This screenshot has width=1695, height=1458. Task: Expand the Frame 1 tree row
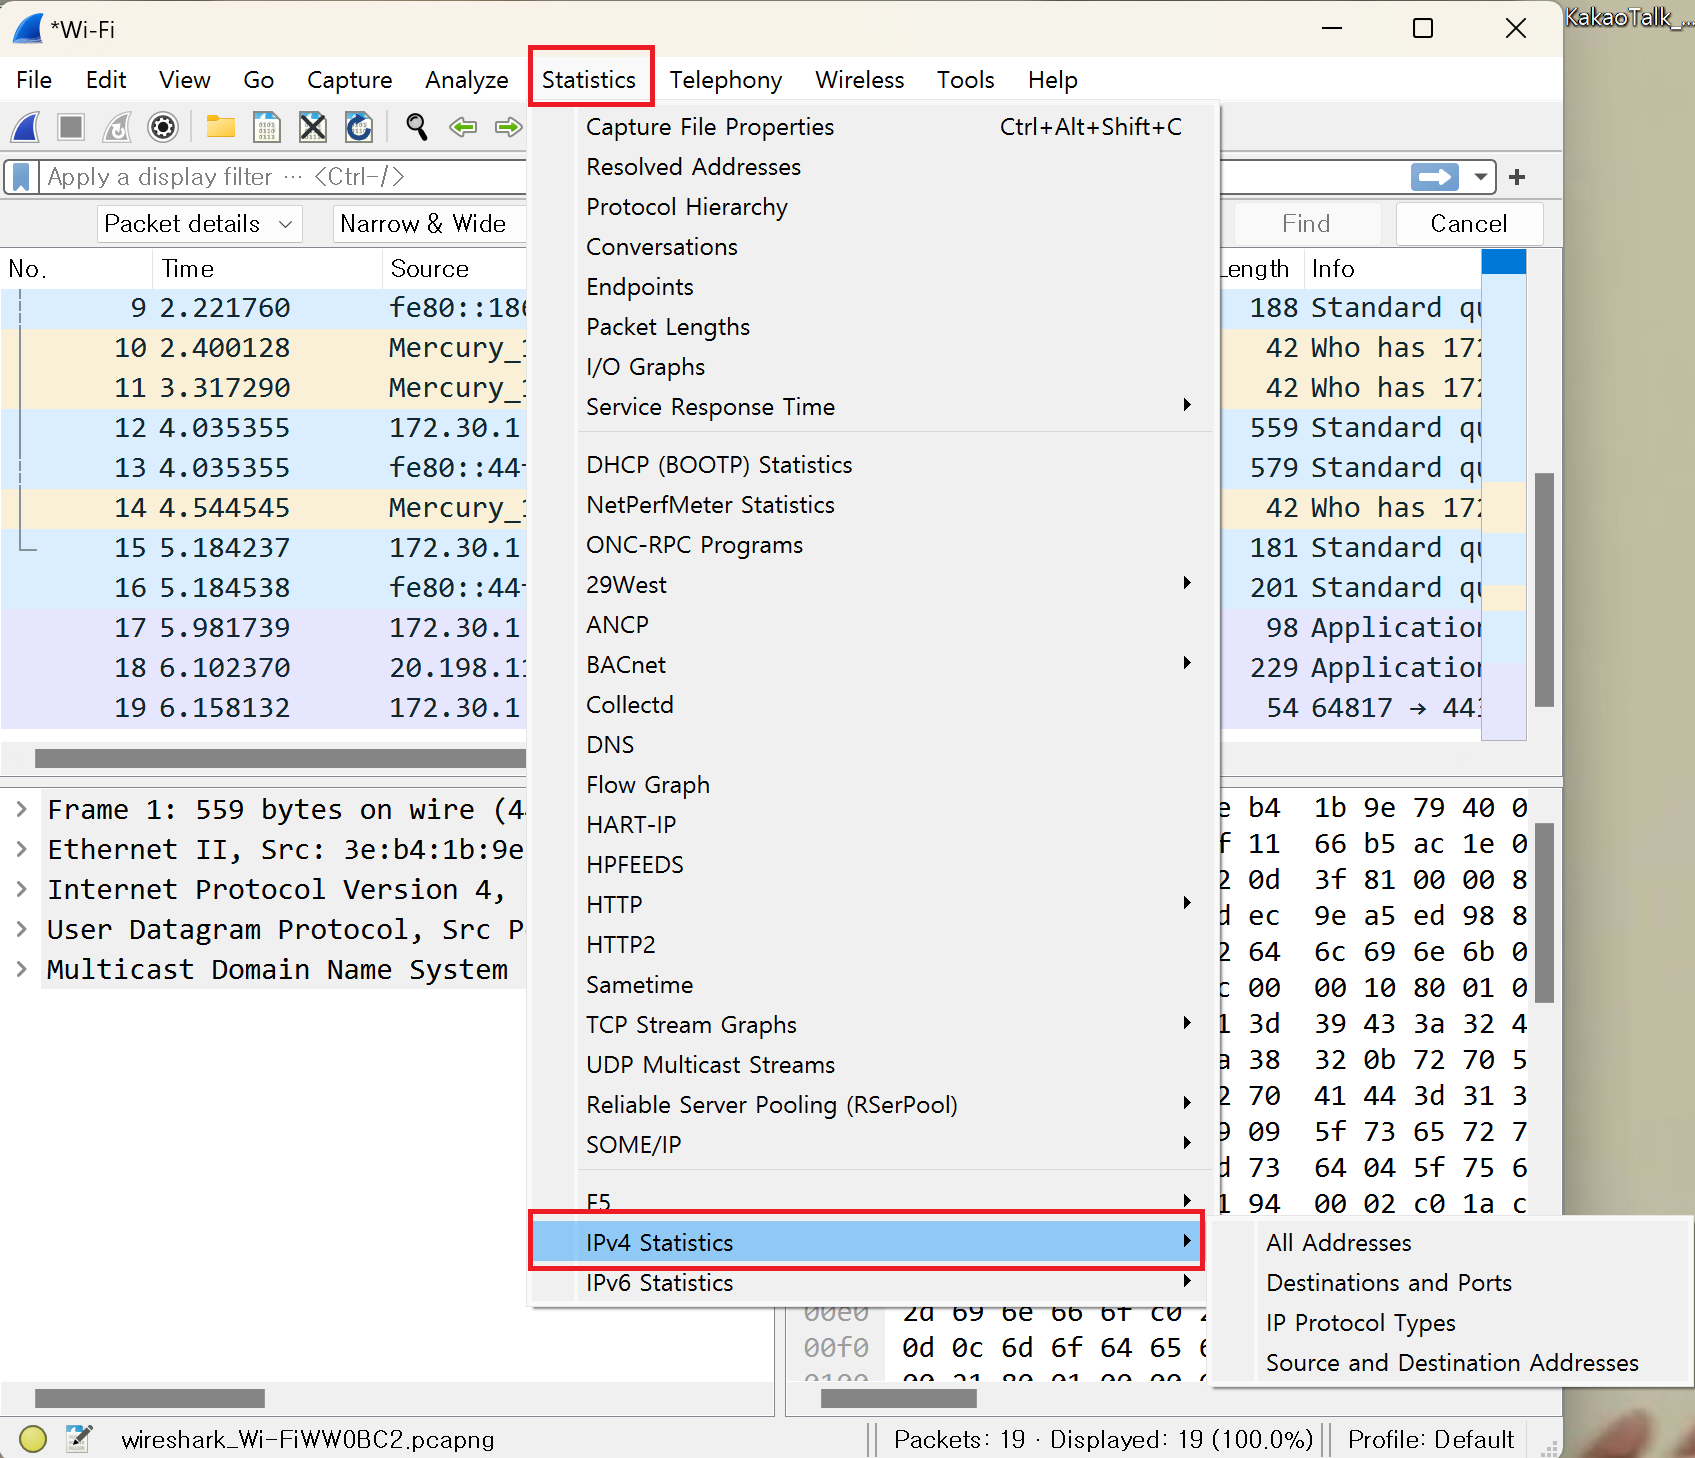coord(21,809)
